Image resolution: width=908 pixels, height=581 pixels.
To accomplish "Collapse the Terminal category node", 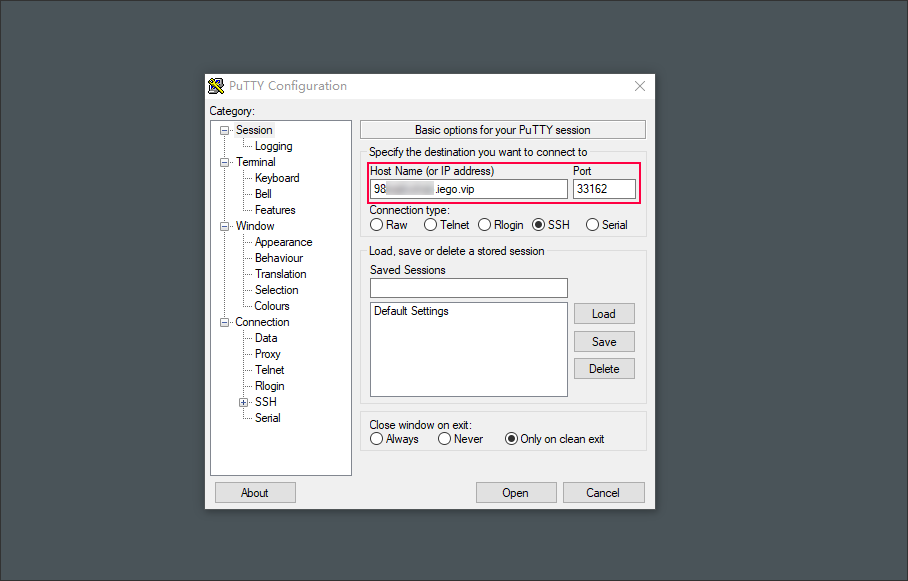I will tap(226, 162).
